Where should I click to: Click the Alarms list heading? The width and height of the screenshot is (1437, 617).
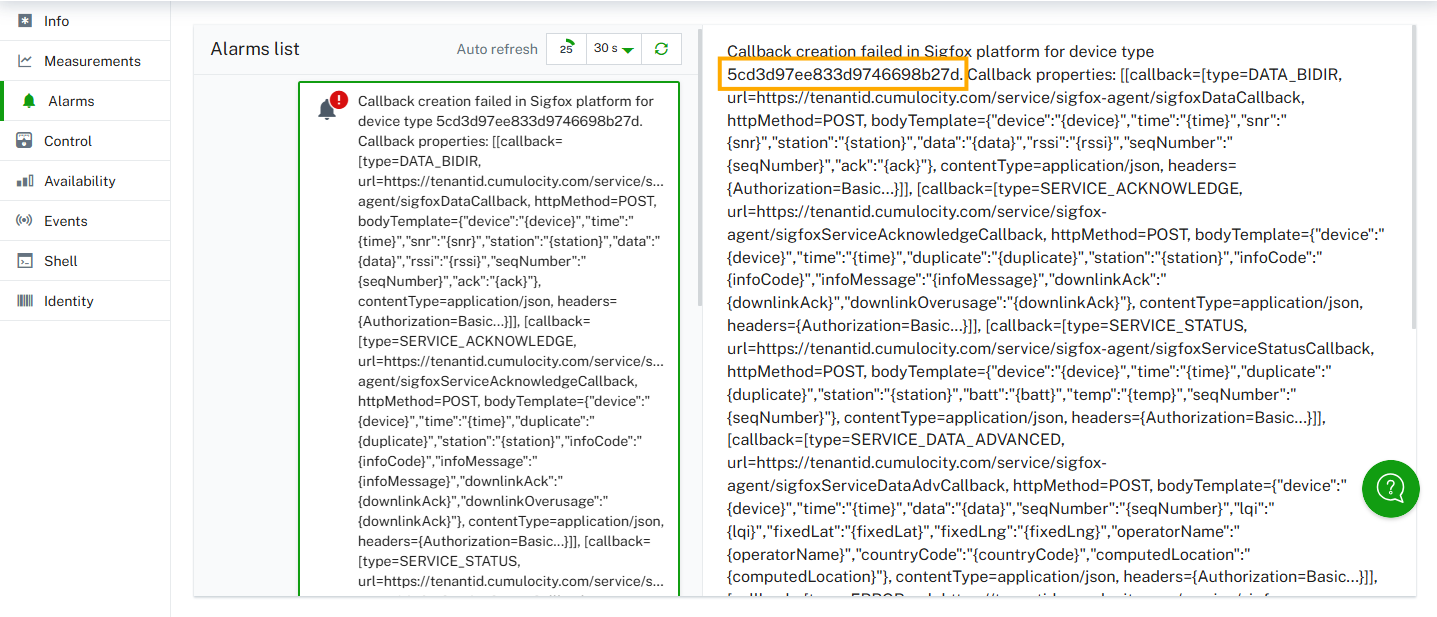(x=255, y=49)
